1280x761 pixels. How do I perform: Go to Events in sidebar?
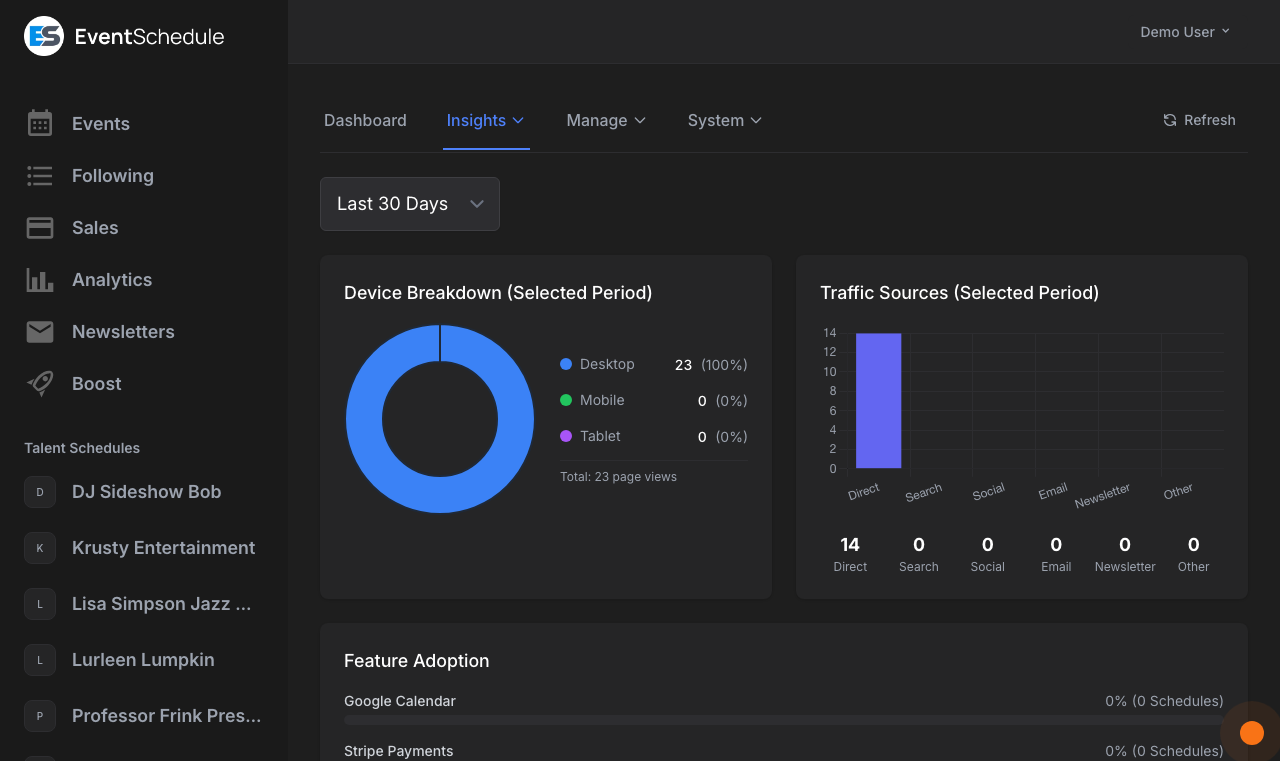click(101, 124)
